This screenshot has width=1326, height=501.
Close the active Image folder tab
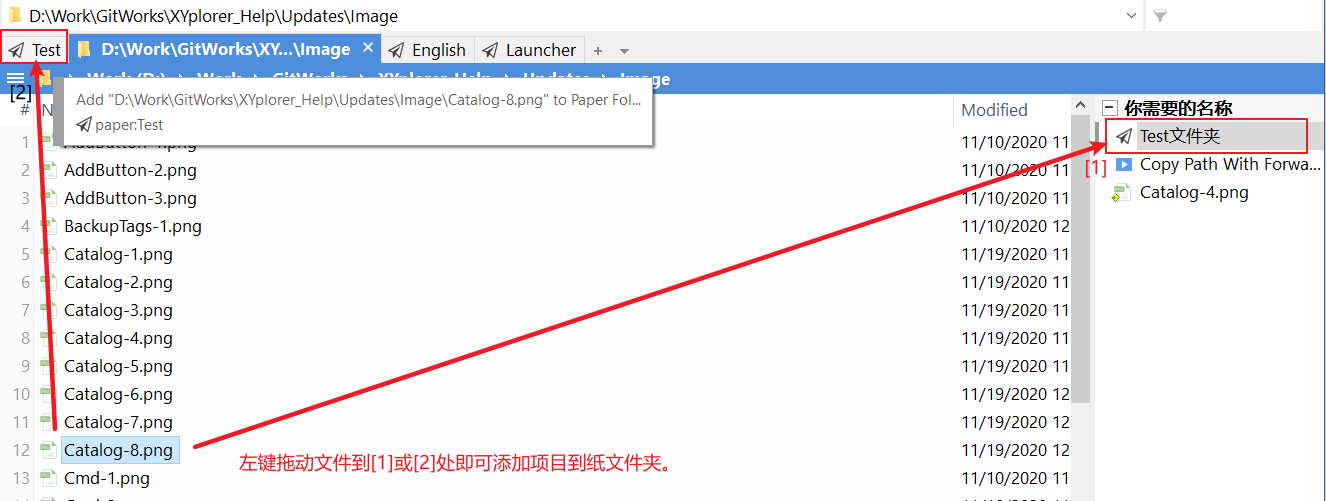point(368,48)
